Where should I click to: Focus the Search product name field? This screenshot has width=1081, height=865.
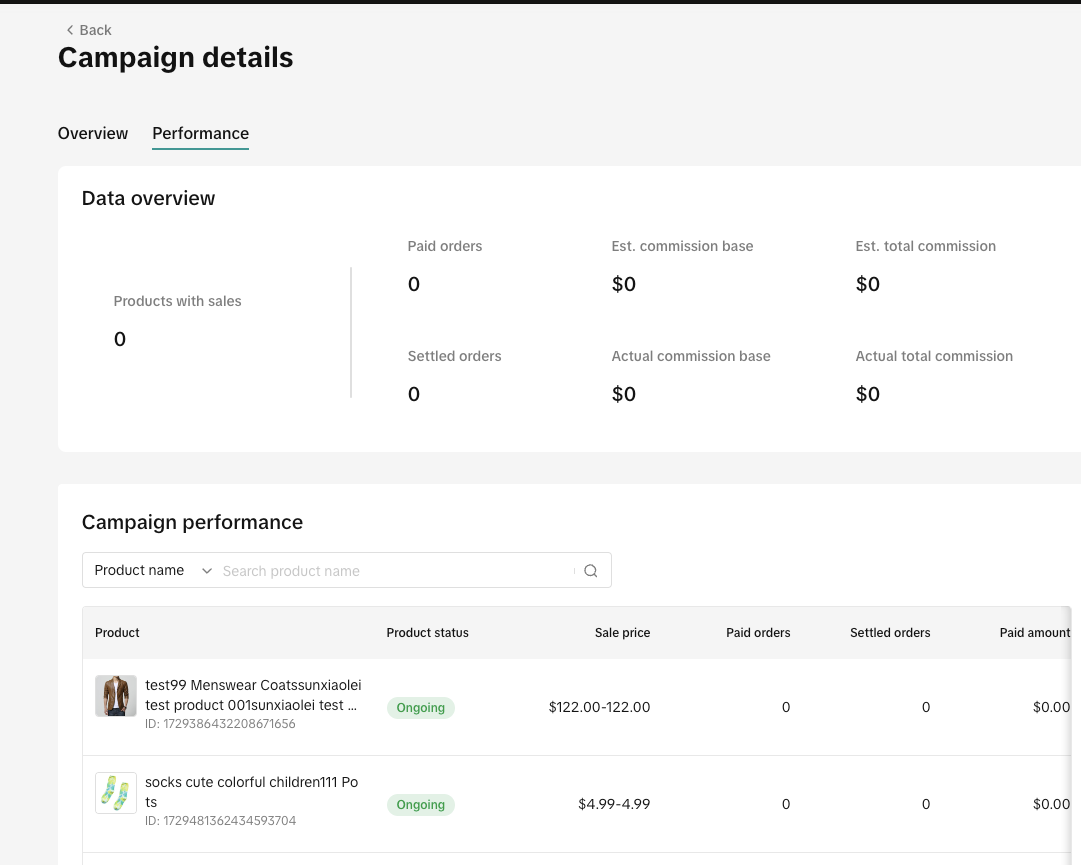click(395, 571)
